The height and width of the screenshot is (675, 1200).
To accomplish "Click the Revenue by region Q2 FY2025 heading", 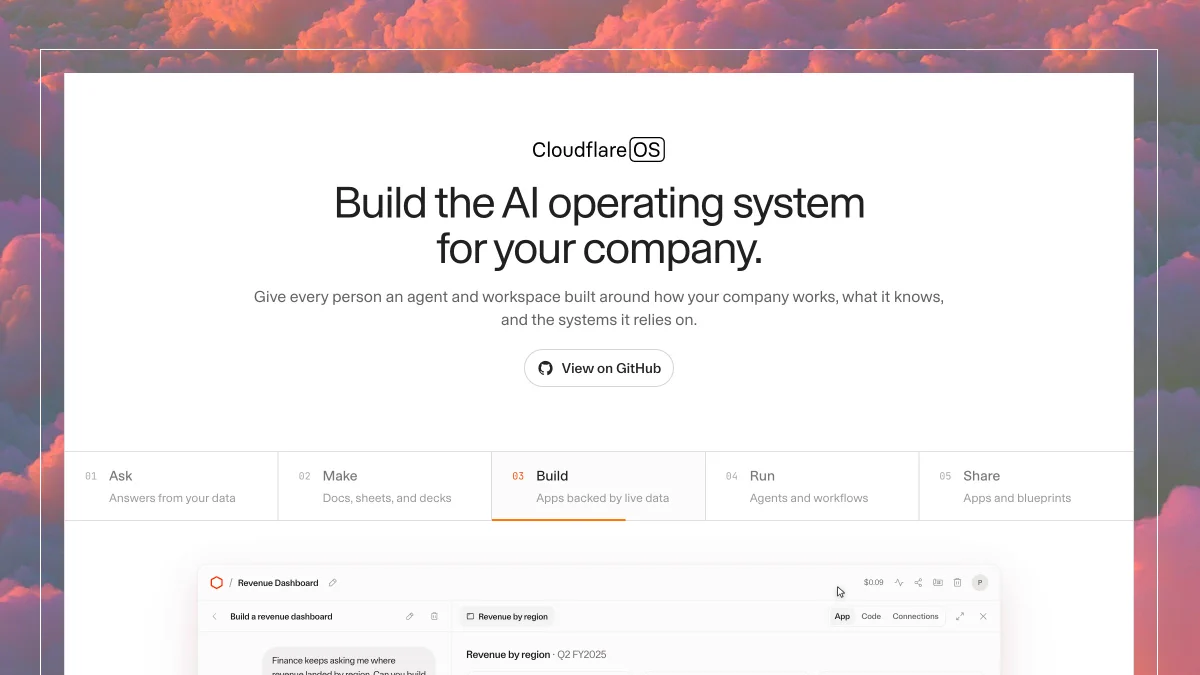I will click(536, 655).
